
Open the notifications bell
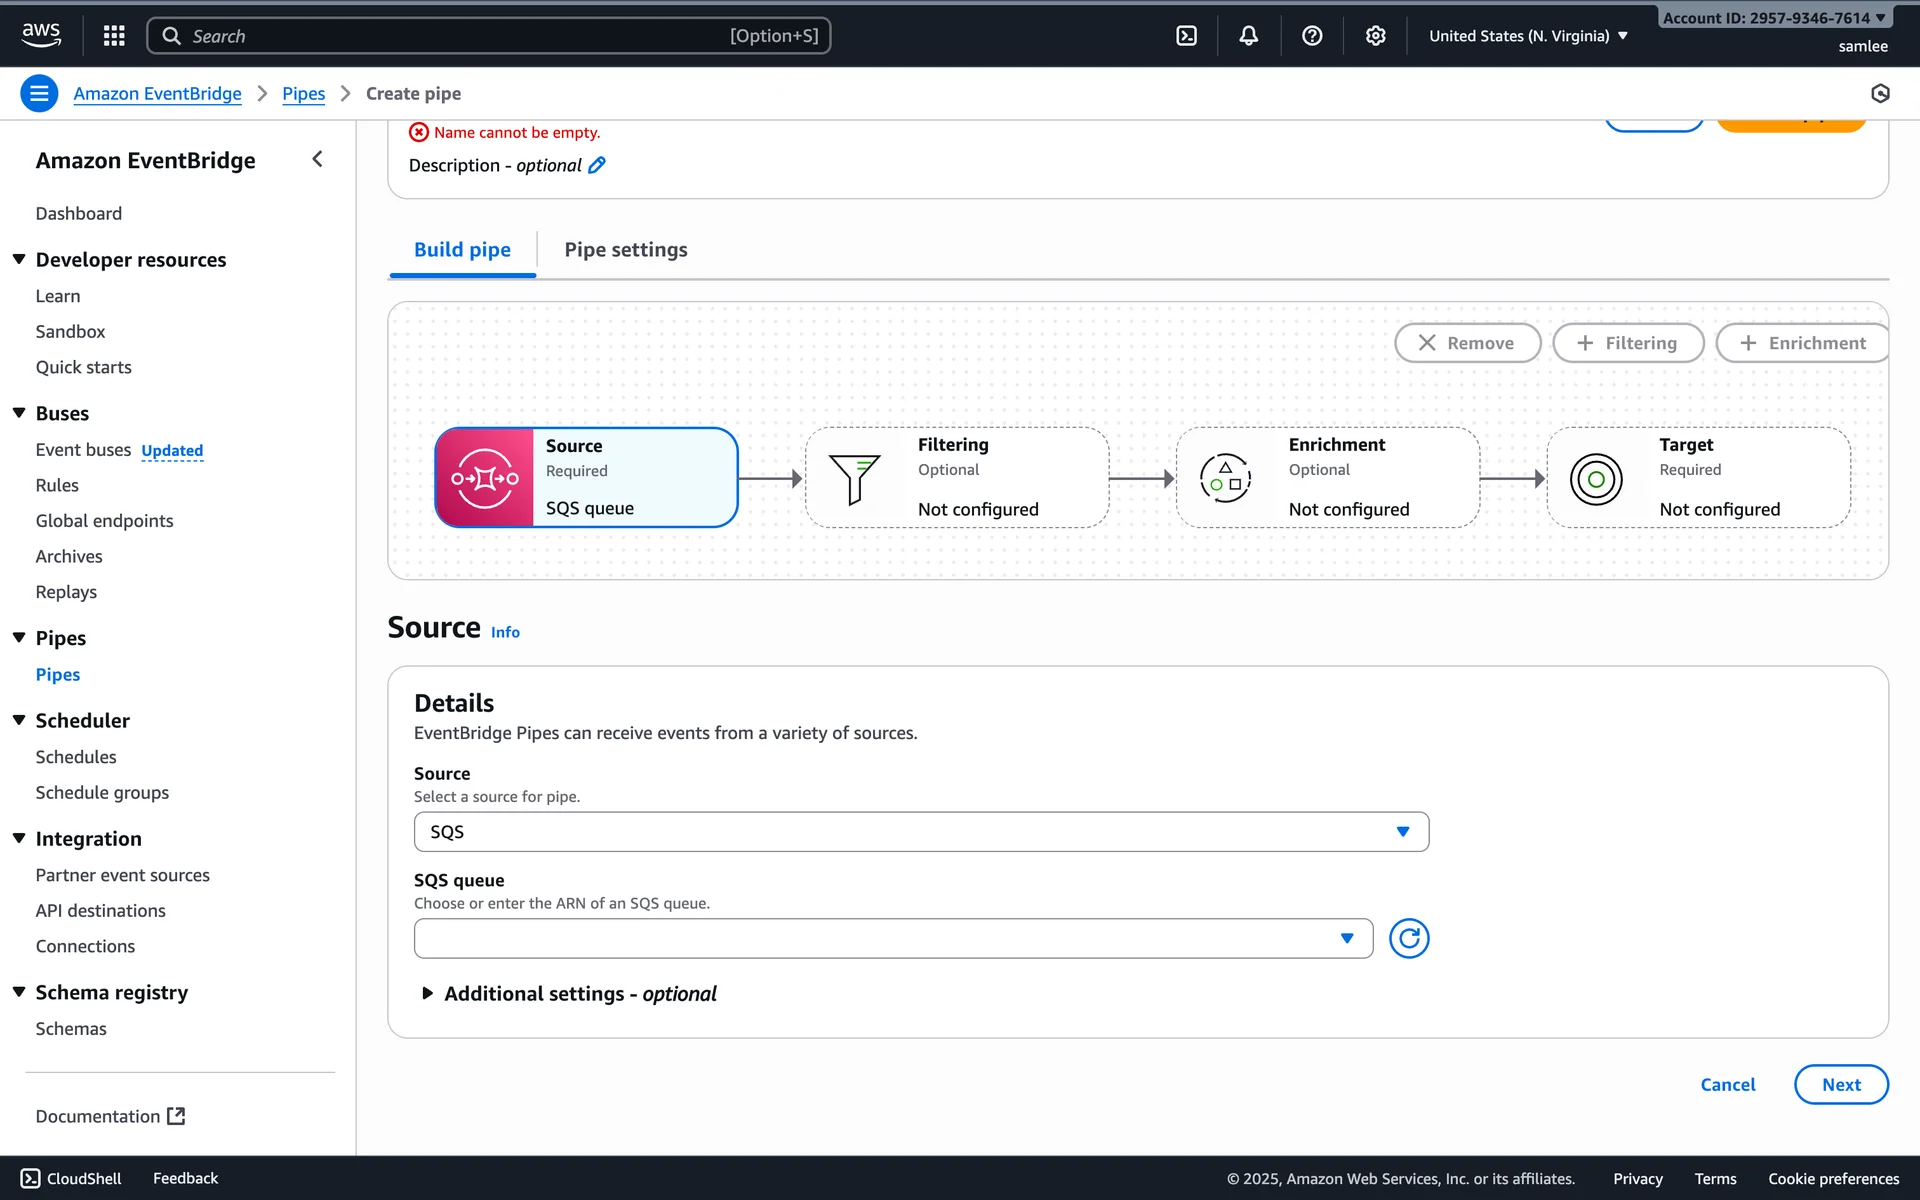1248,36
